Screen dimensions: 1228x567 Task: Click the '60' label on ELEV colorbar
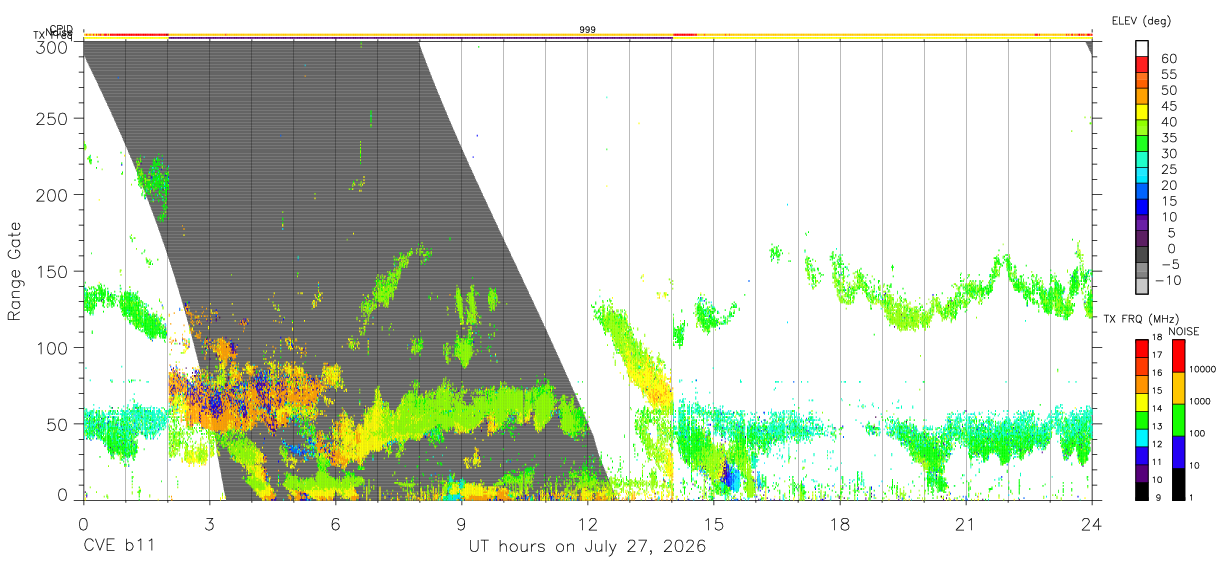pyautogui.click(x=1169, y=58)
